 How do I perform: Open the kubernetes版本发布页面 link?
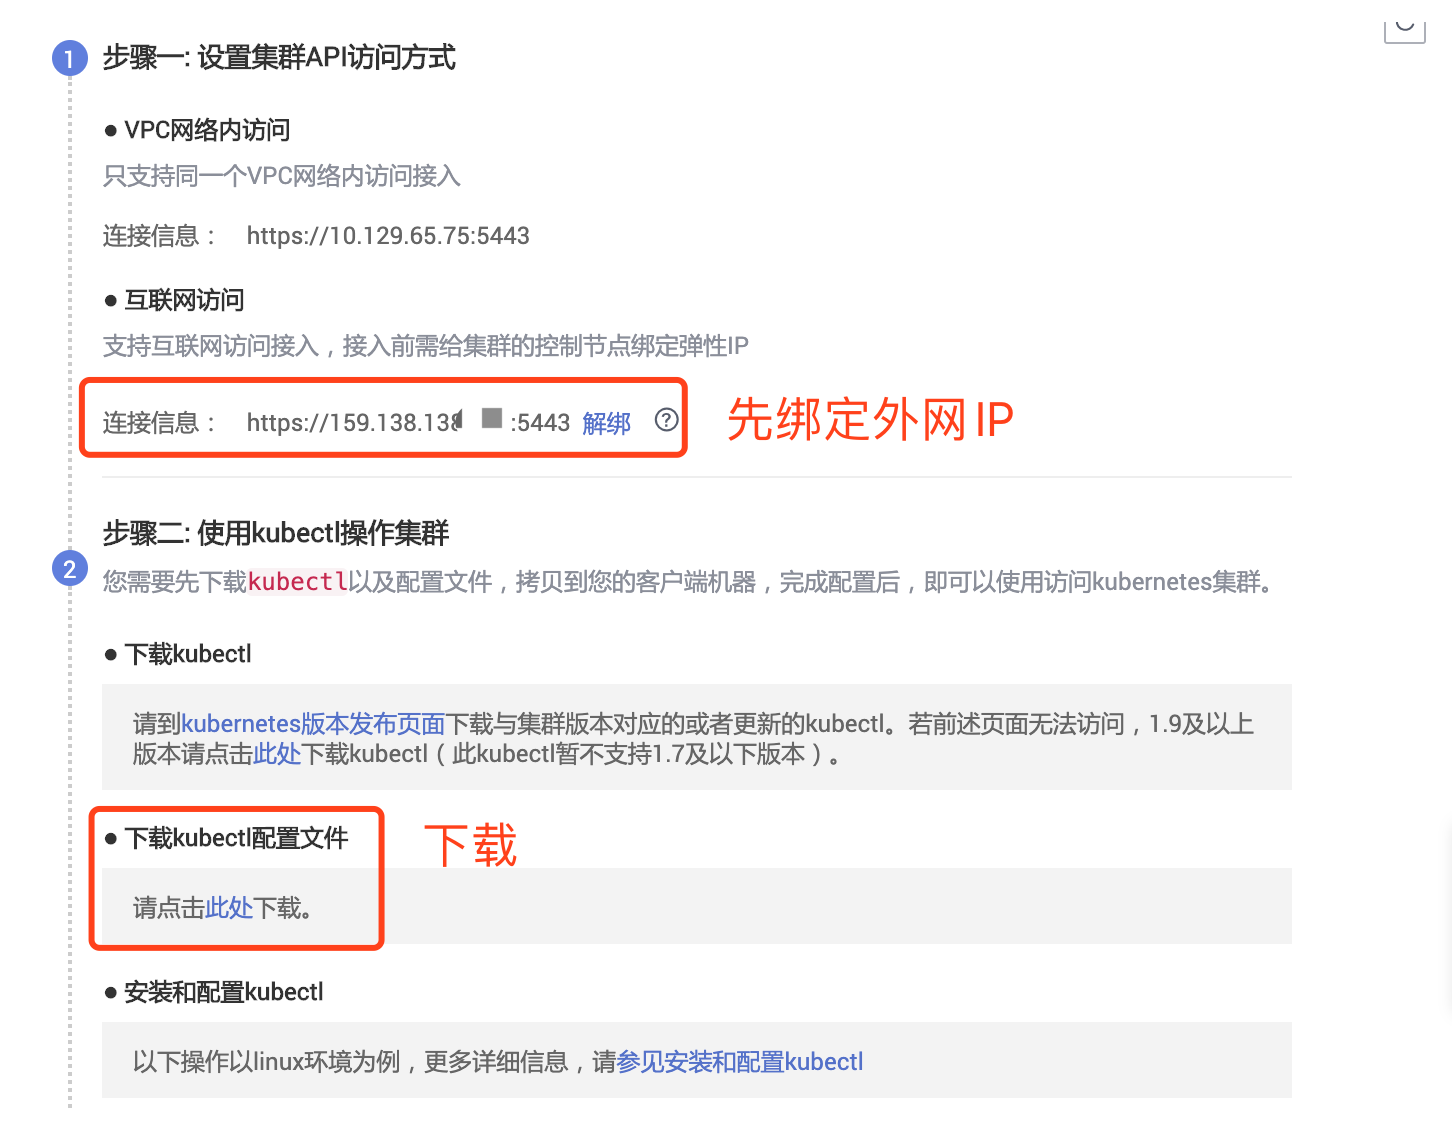click(x=313, y=724)
